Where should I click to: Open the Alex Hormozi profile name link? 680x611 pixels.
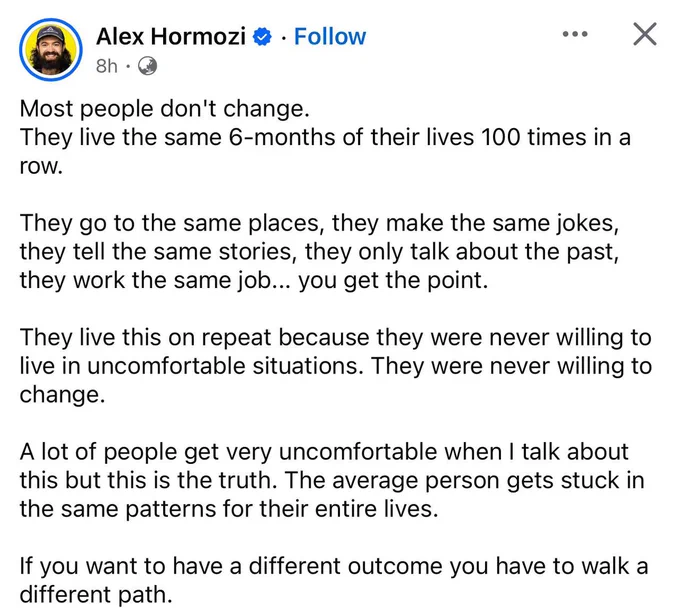[x=171, y=36]
